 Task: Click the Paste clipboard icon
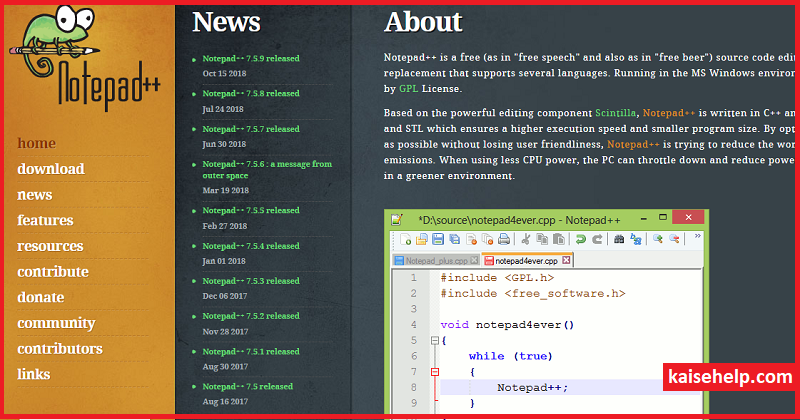coord(559,239)
